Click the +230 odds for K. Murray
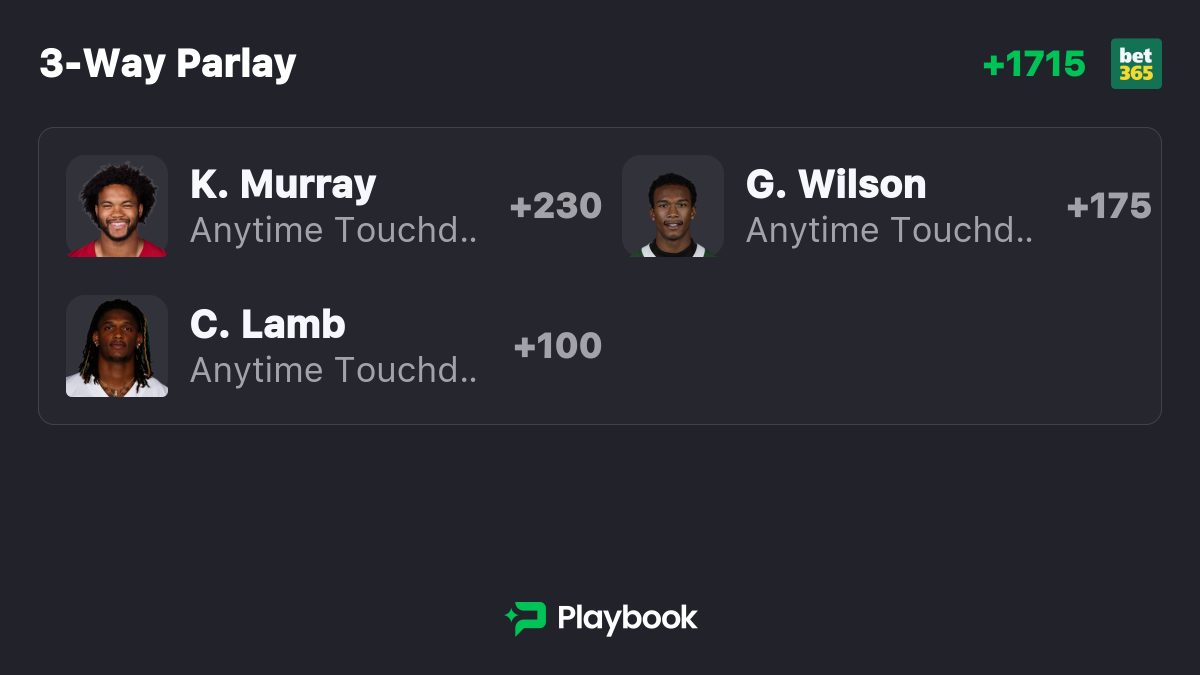1200x675 pixels. point(556,206)
